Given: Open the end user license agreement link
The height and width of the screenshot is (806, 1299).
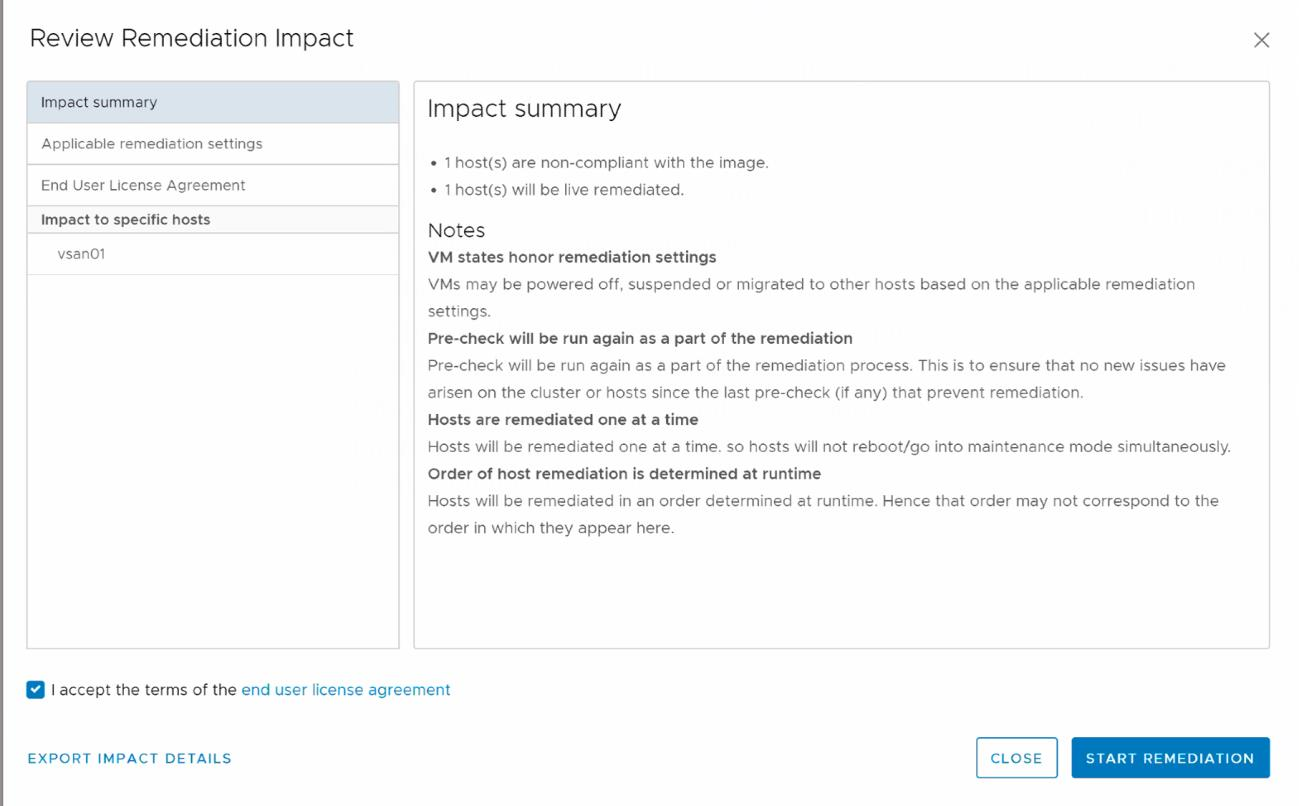Looking at the screenshot, I should (x=346, y=690).
